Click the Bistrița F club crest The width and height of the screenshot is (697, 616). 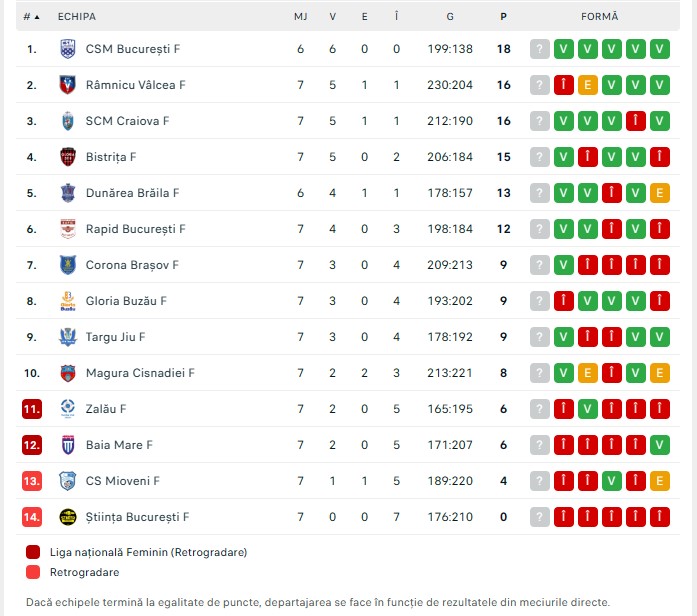coord(67,157)
